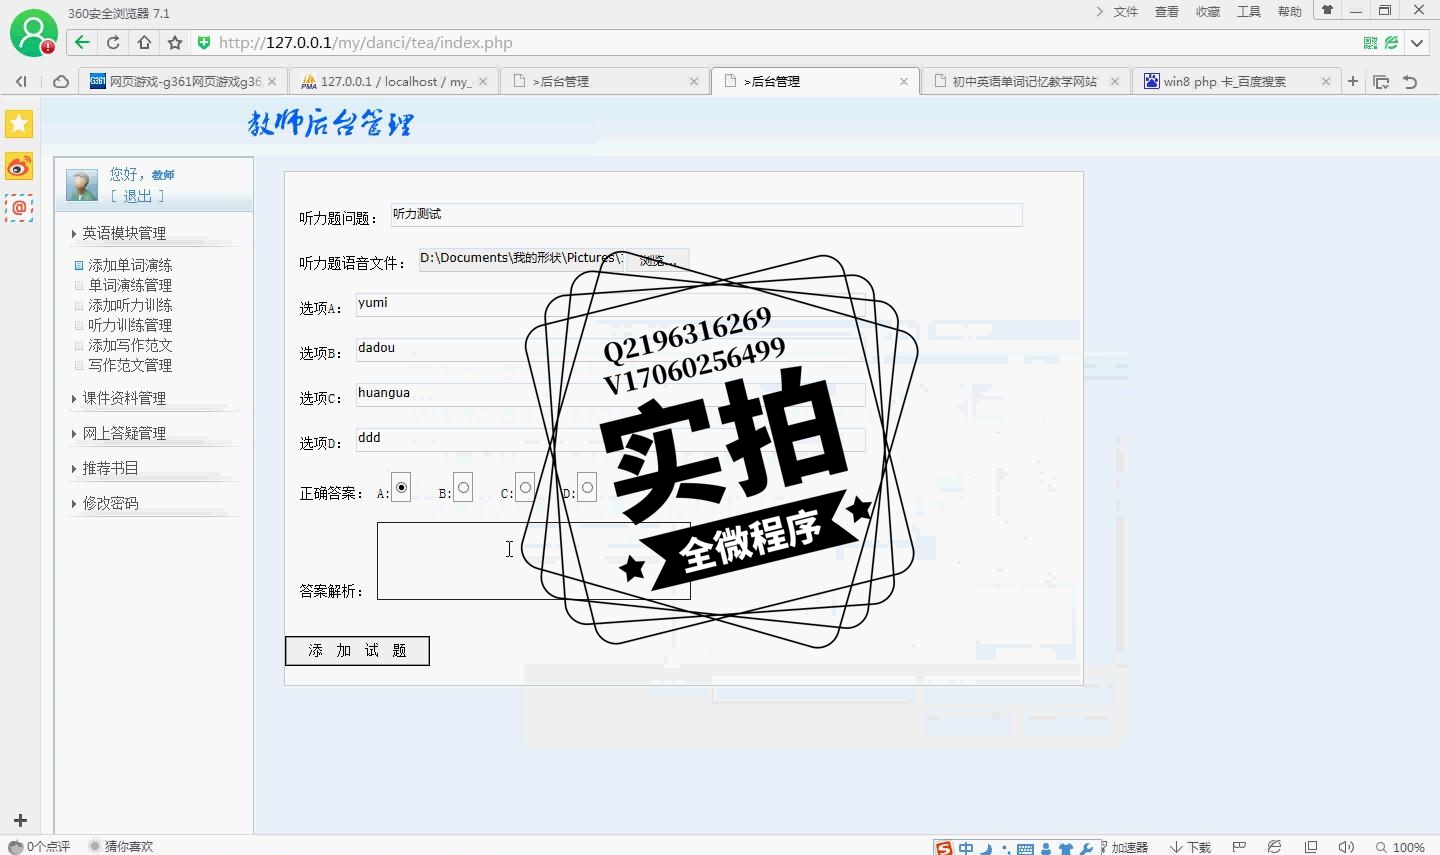Open the 查看 menu
The image size is (1440, 855).
click(1167, 12)
